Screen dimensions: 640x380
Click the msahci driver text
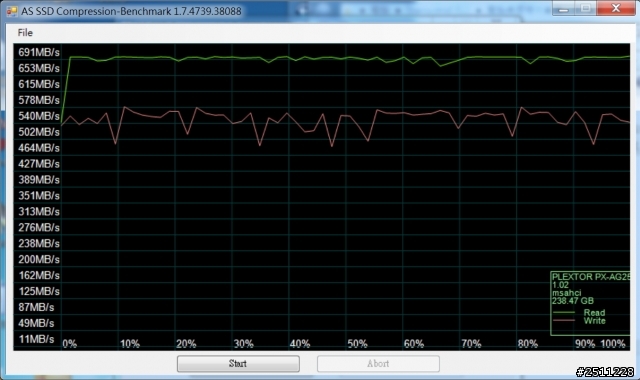567,293
